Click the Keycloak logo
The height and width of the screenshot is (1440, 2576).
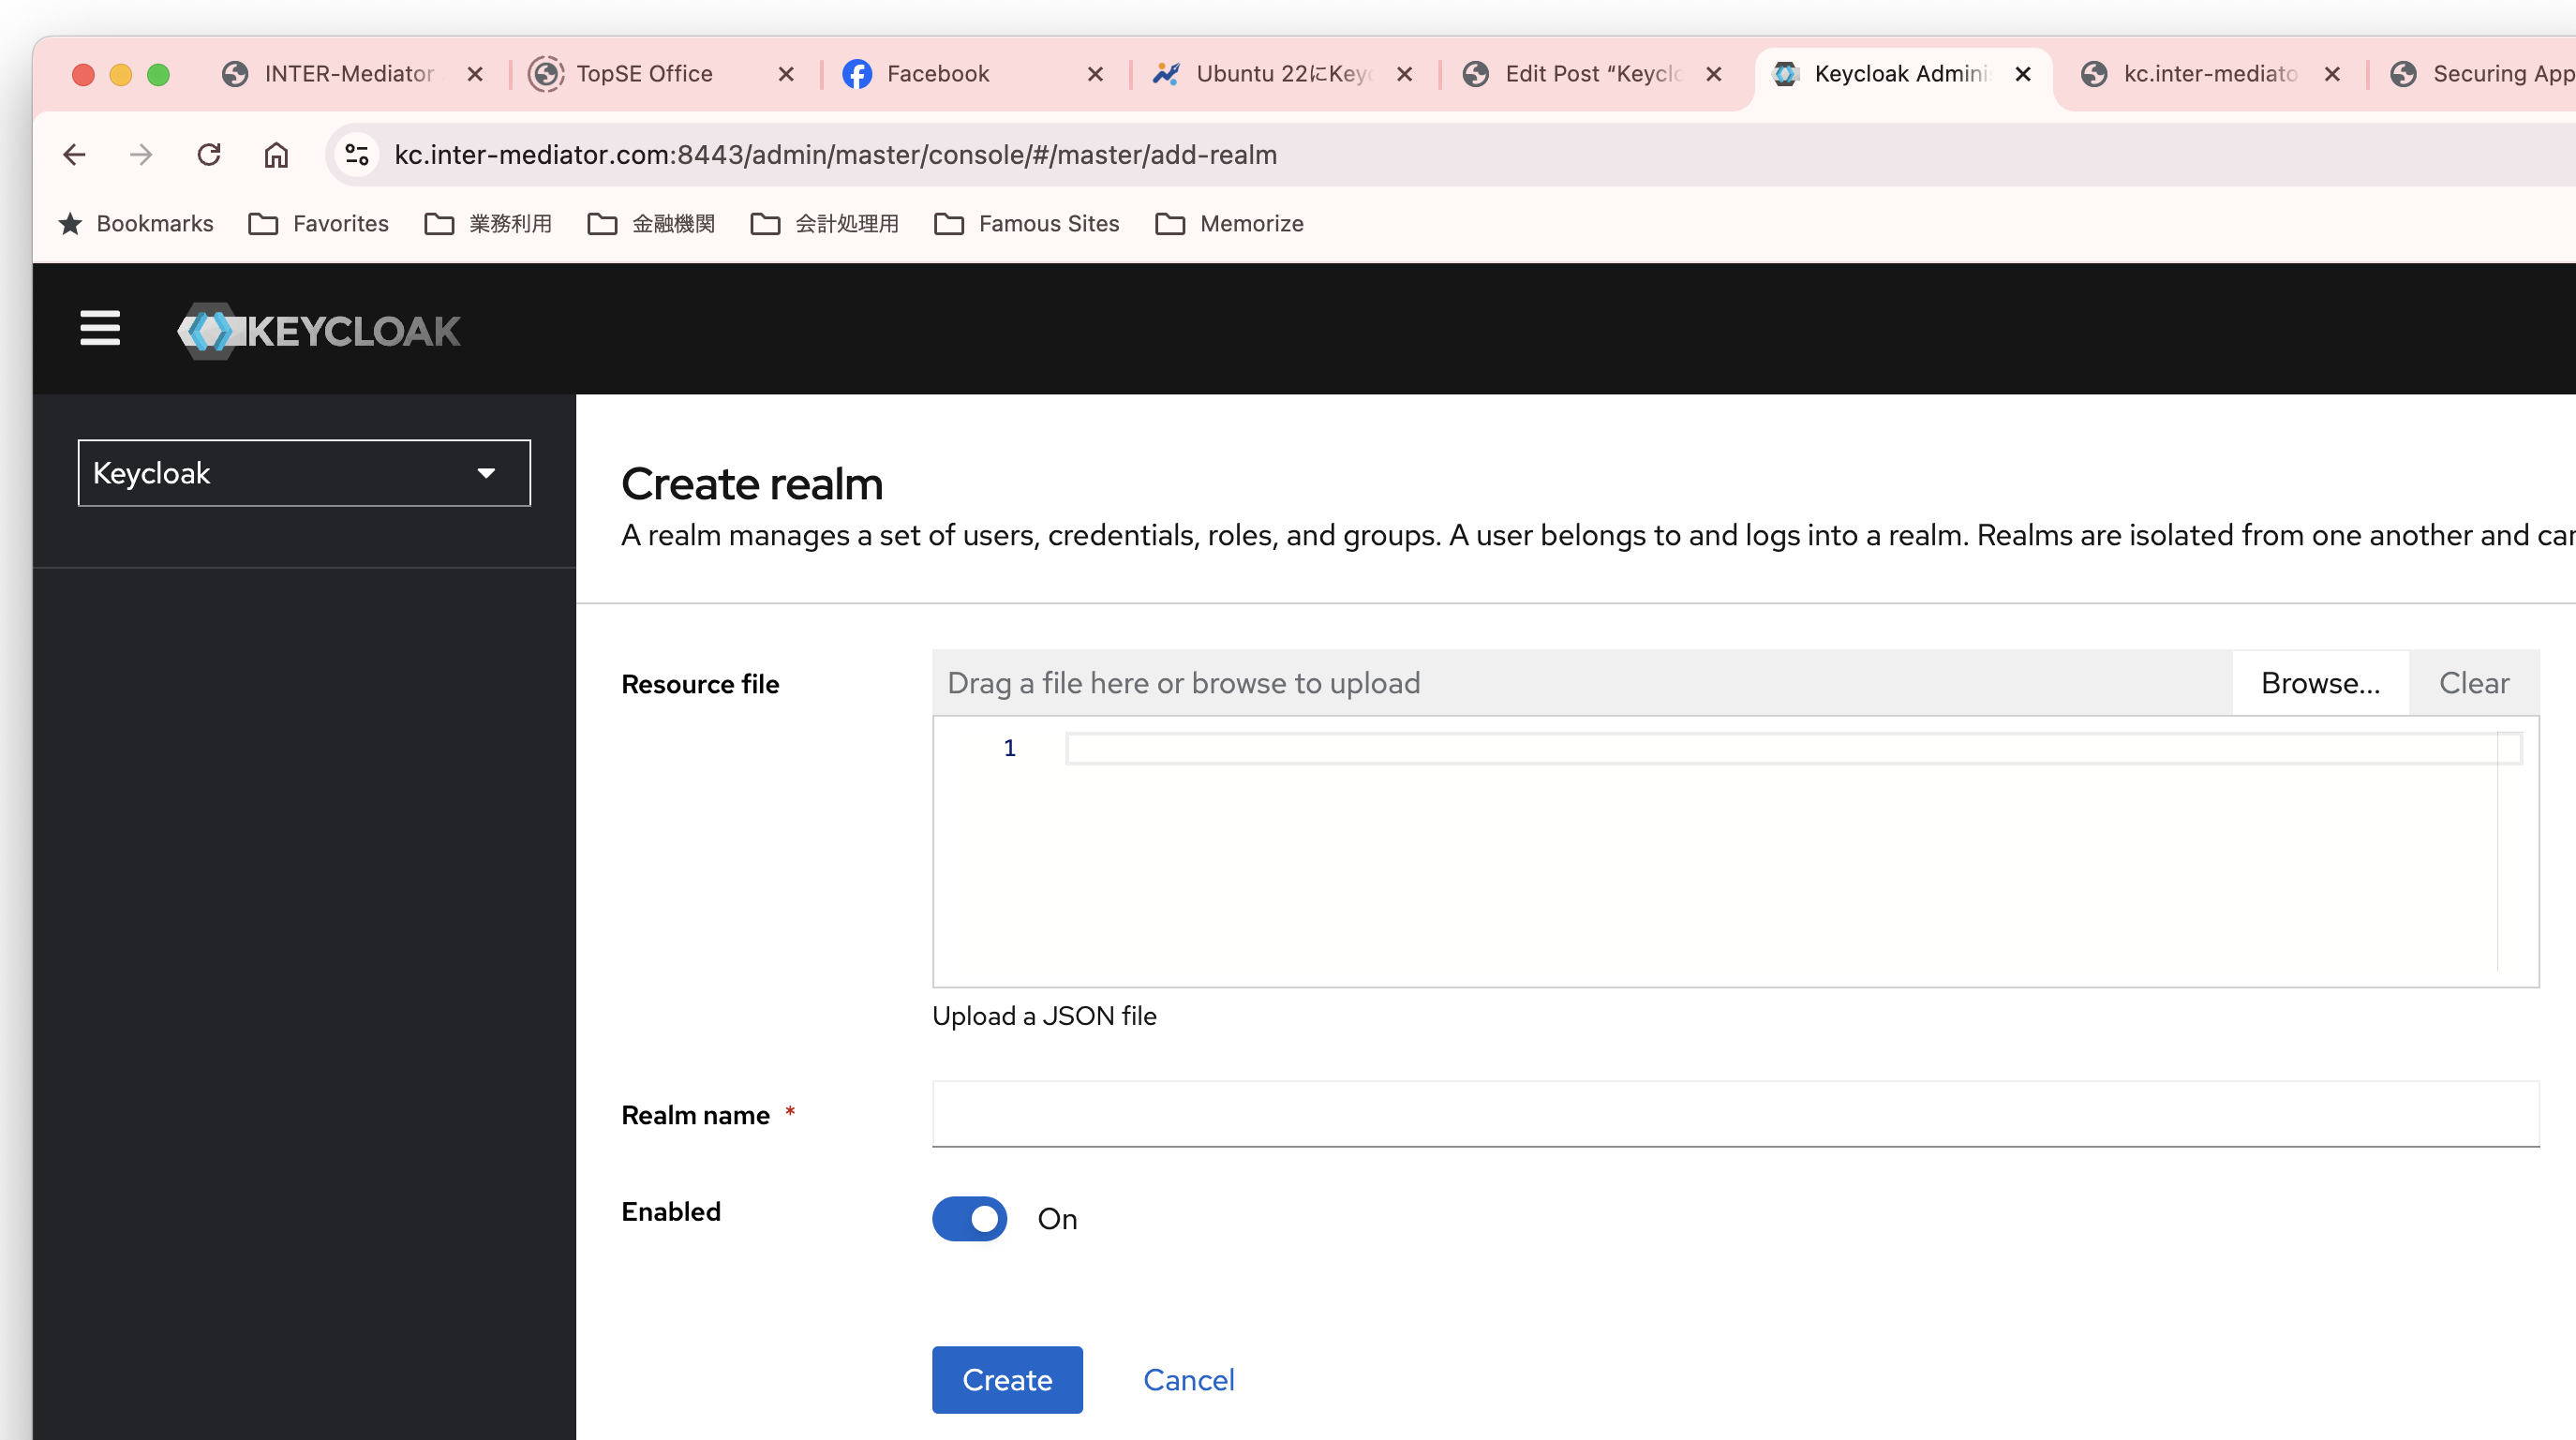pyautogui.click(x=318, y=331)
